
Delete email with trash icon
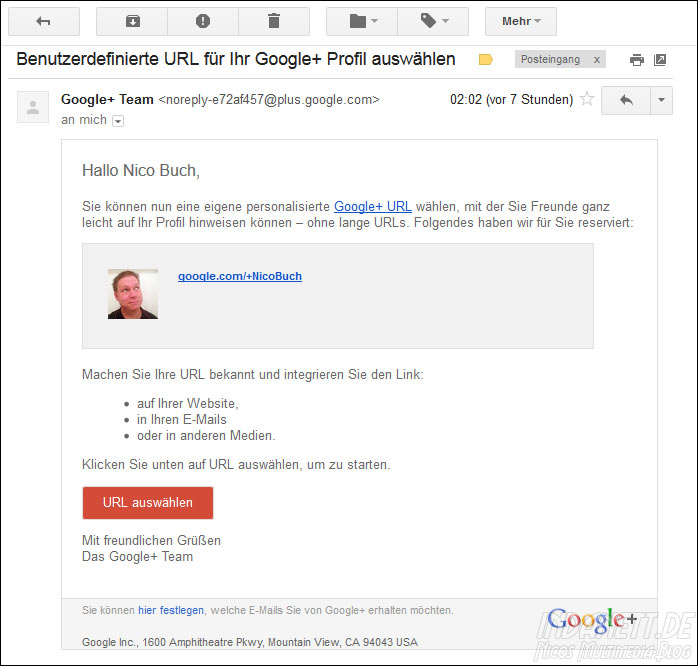click(274, 21)
